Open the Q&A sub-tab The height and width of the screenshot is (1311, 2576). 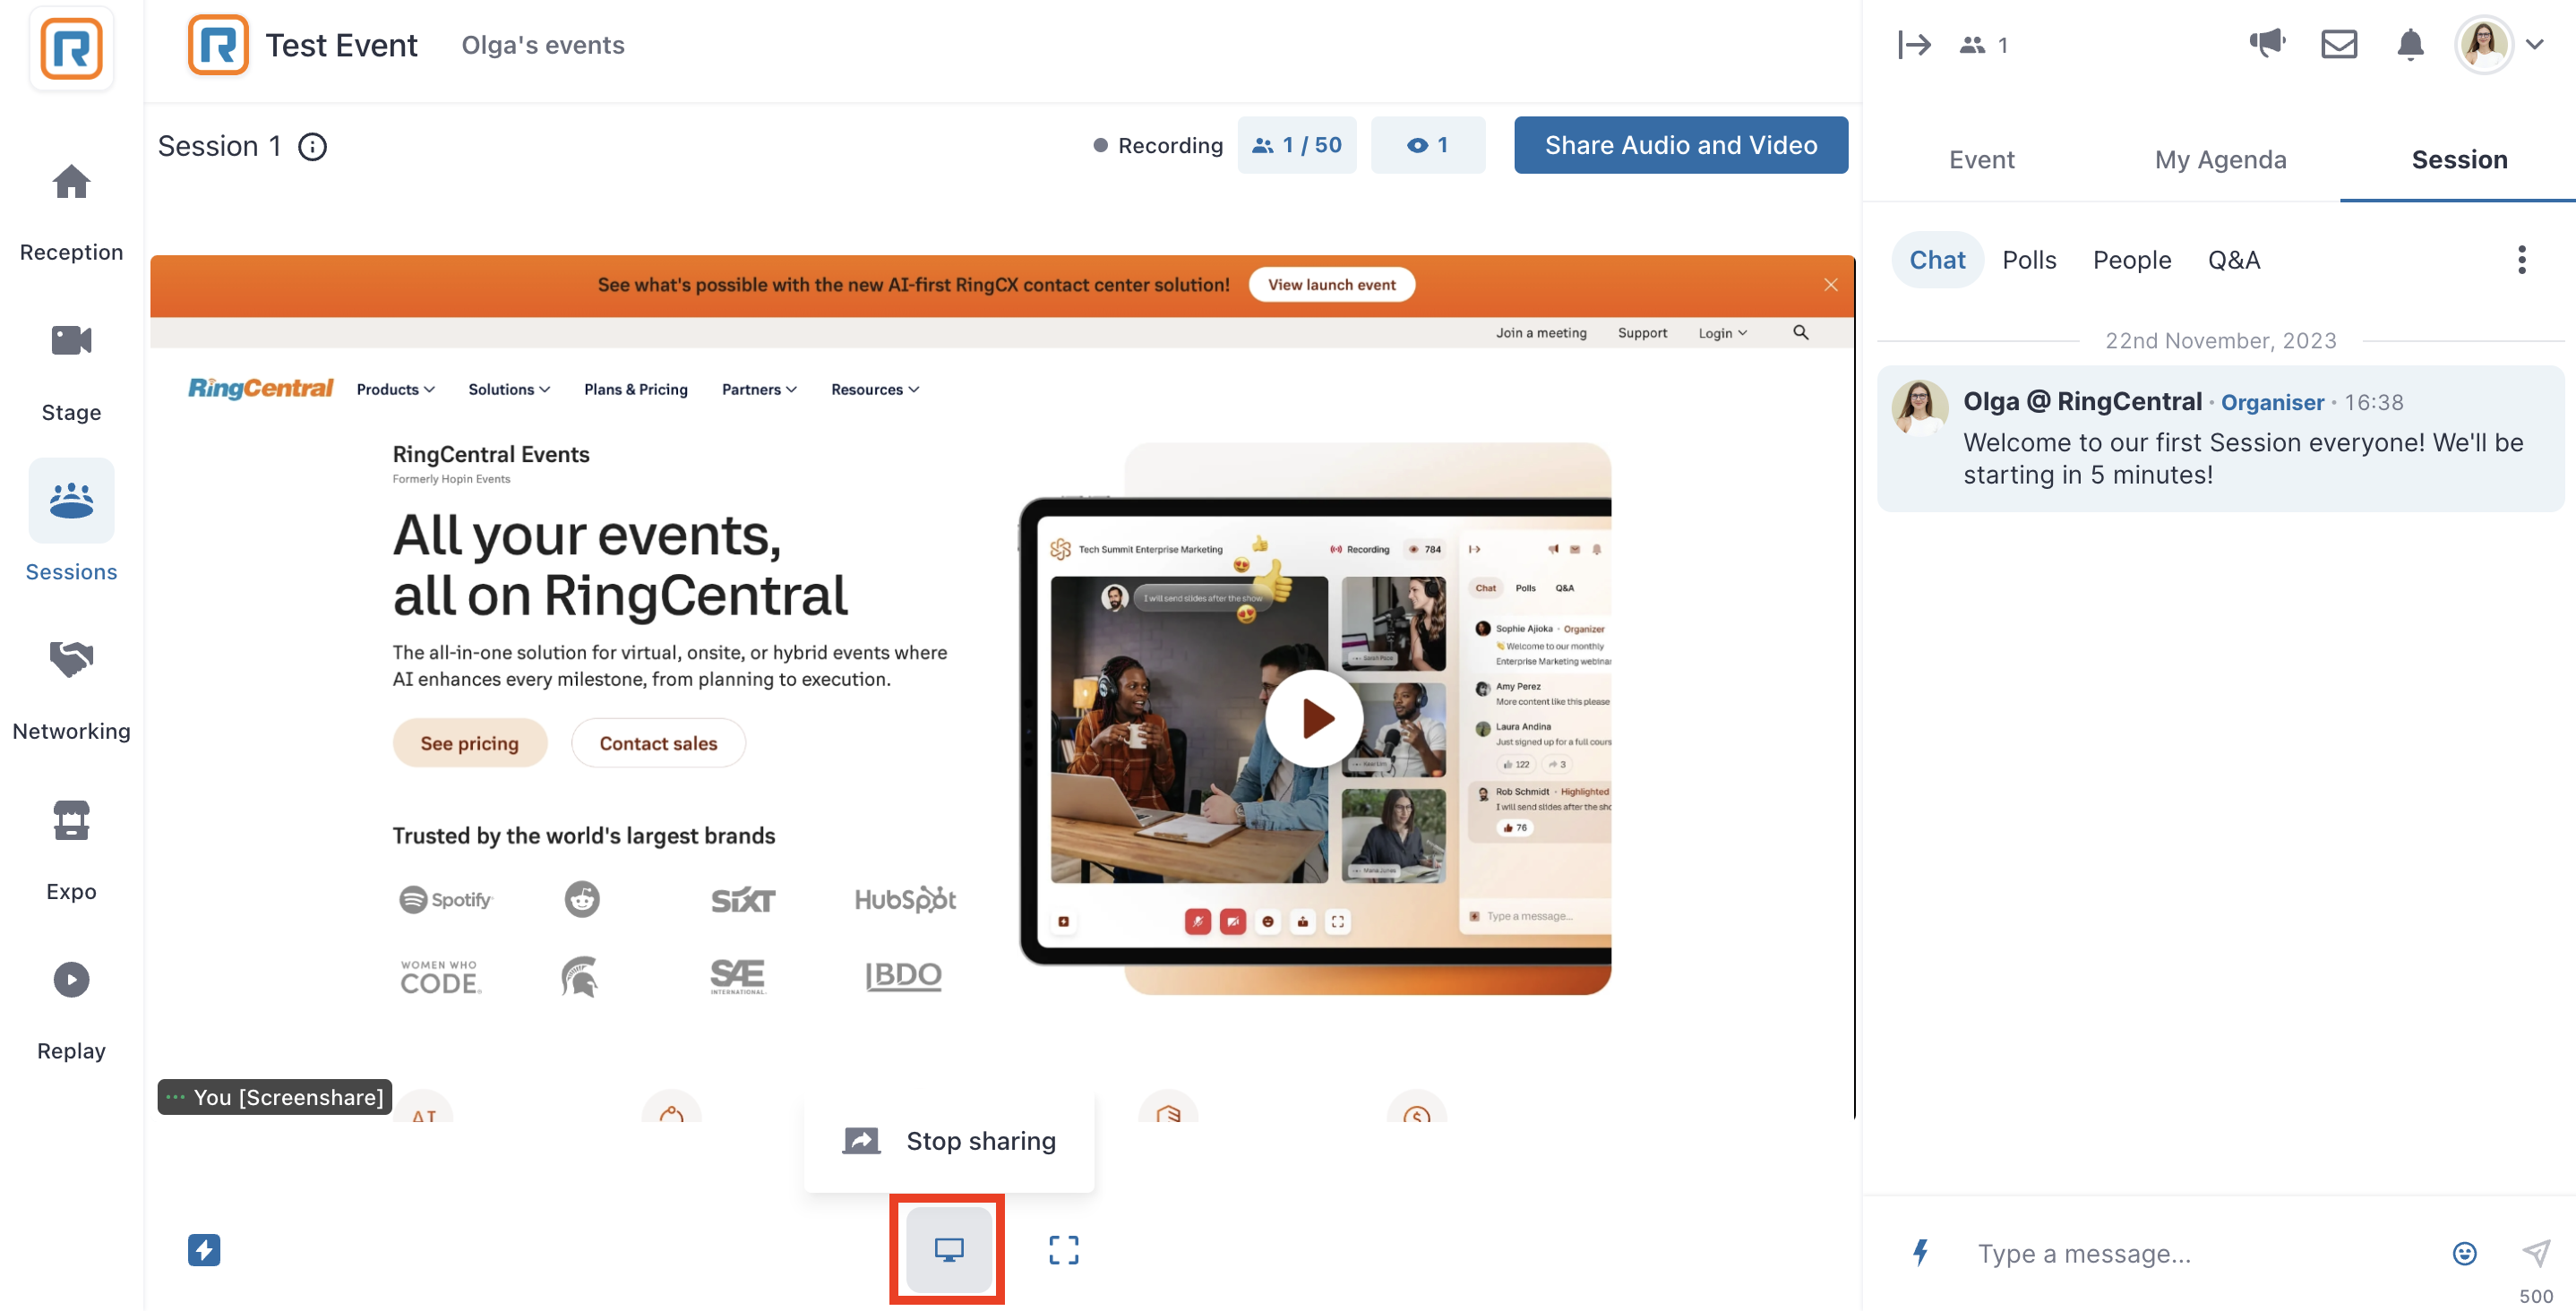[x=2234, y=260]
